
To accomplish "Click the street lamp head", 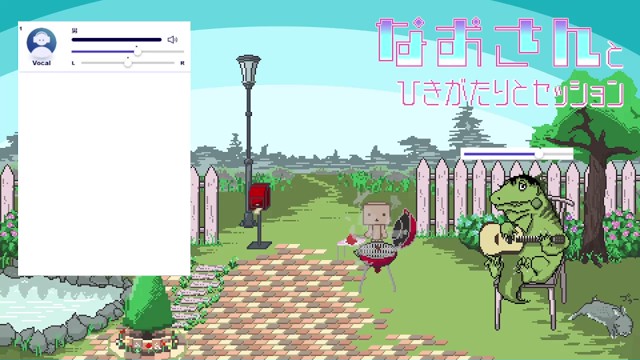I will (x=248, y=69).
